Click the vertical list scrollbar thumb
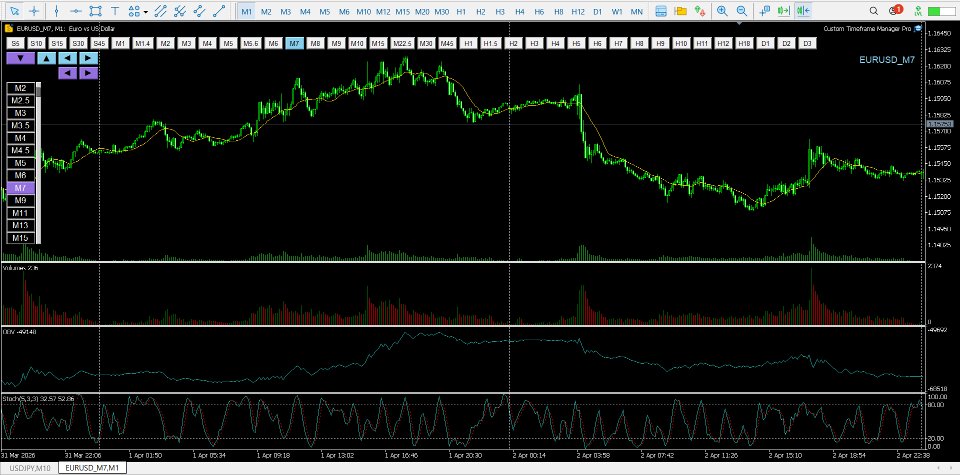 pos(38,91)
